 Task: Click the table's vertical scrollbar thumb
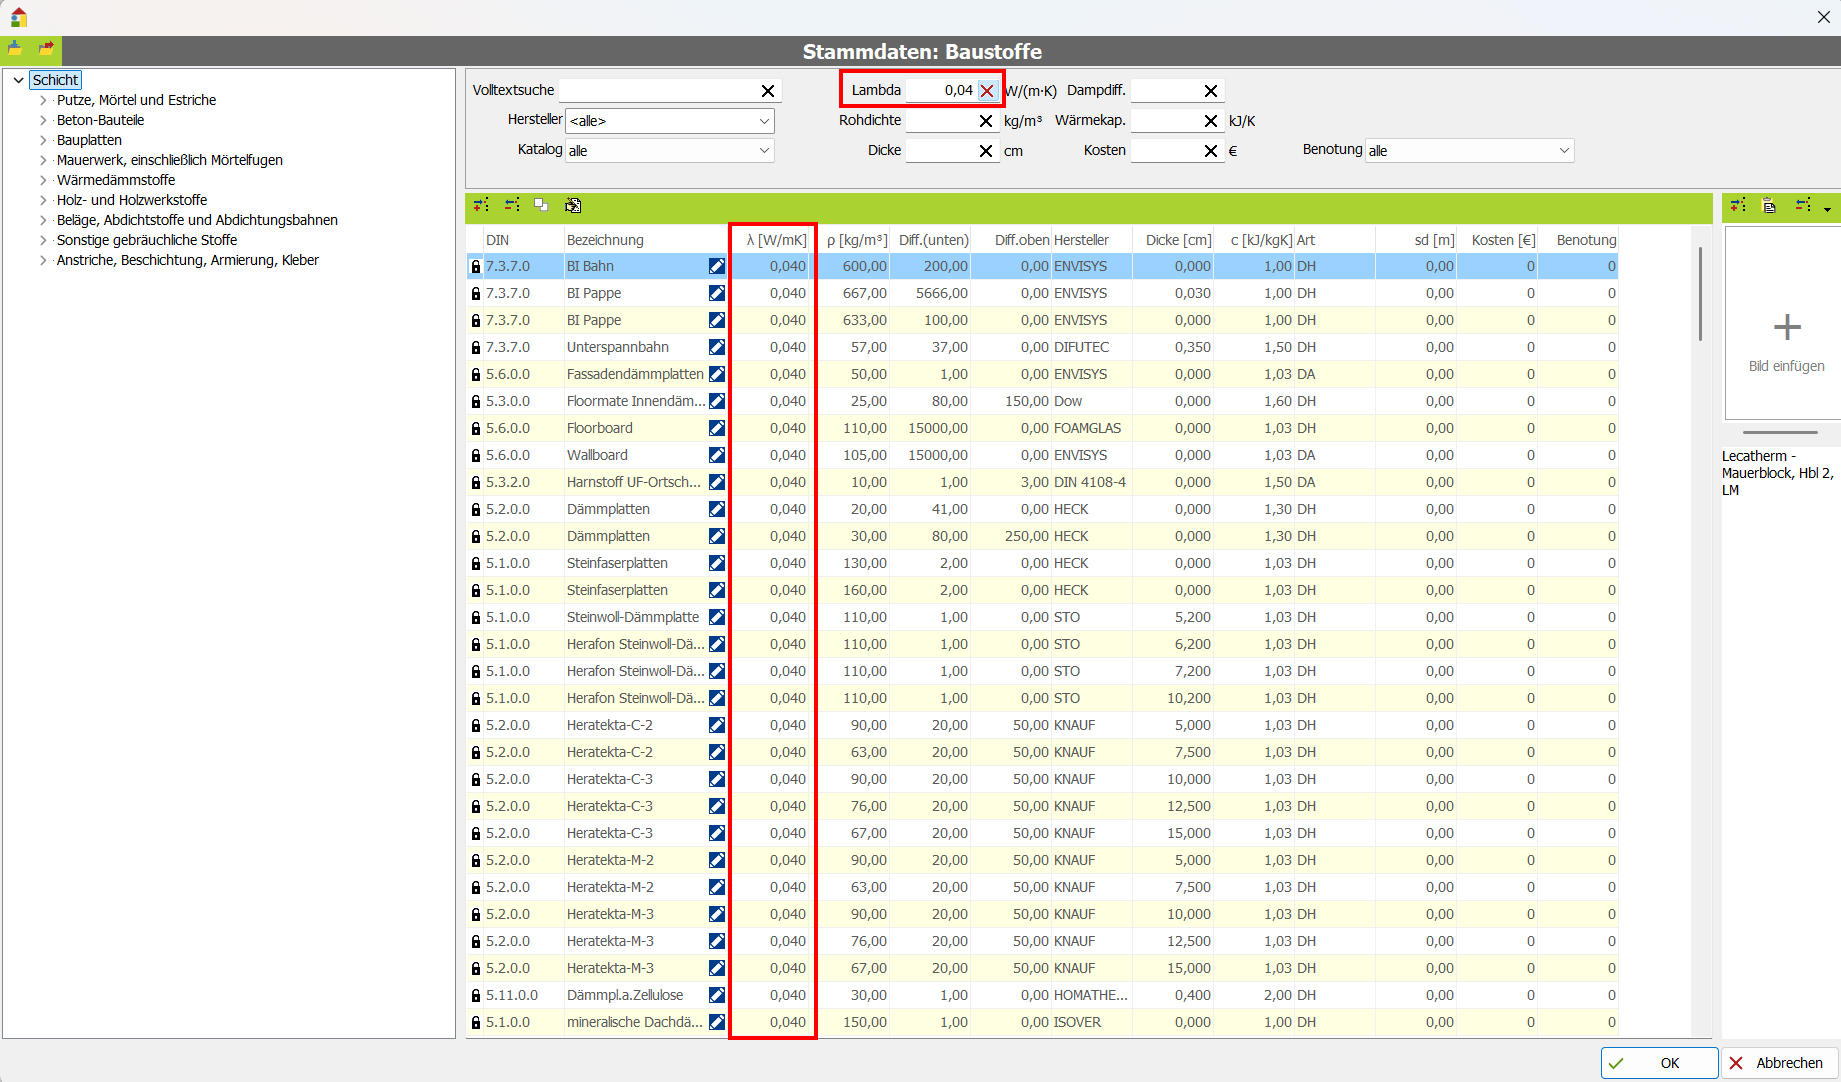click(1700, 295)
